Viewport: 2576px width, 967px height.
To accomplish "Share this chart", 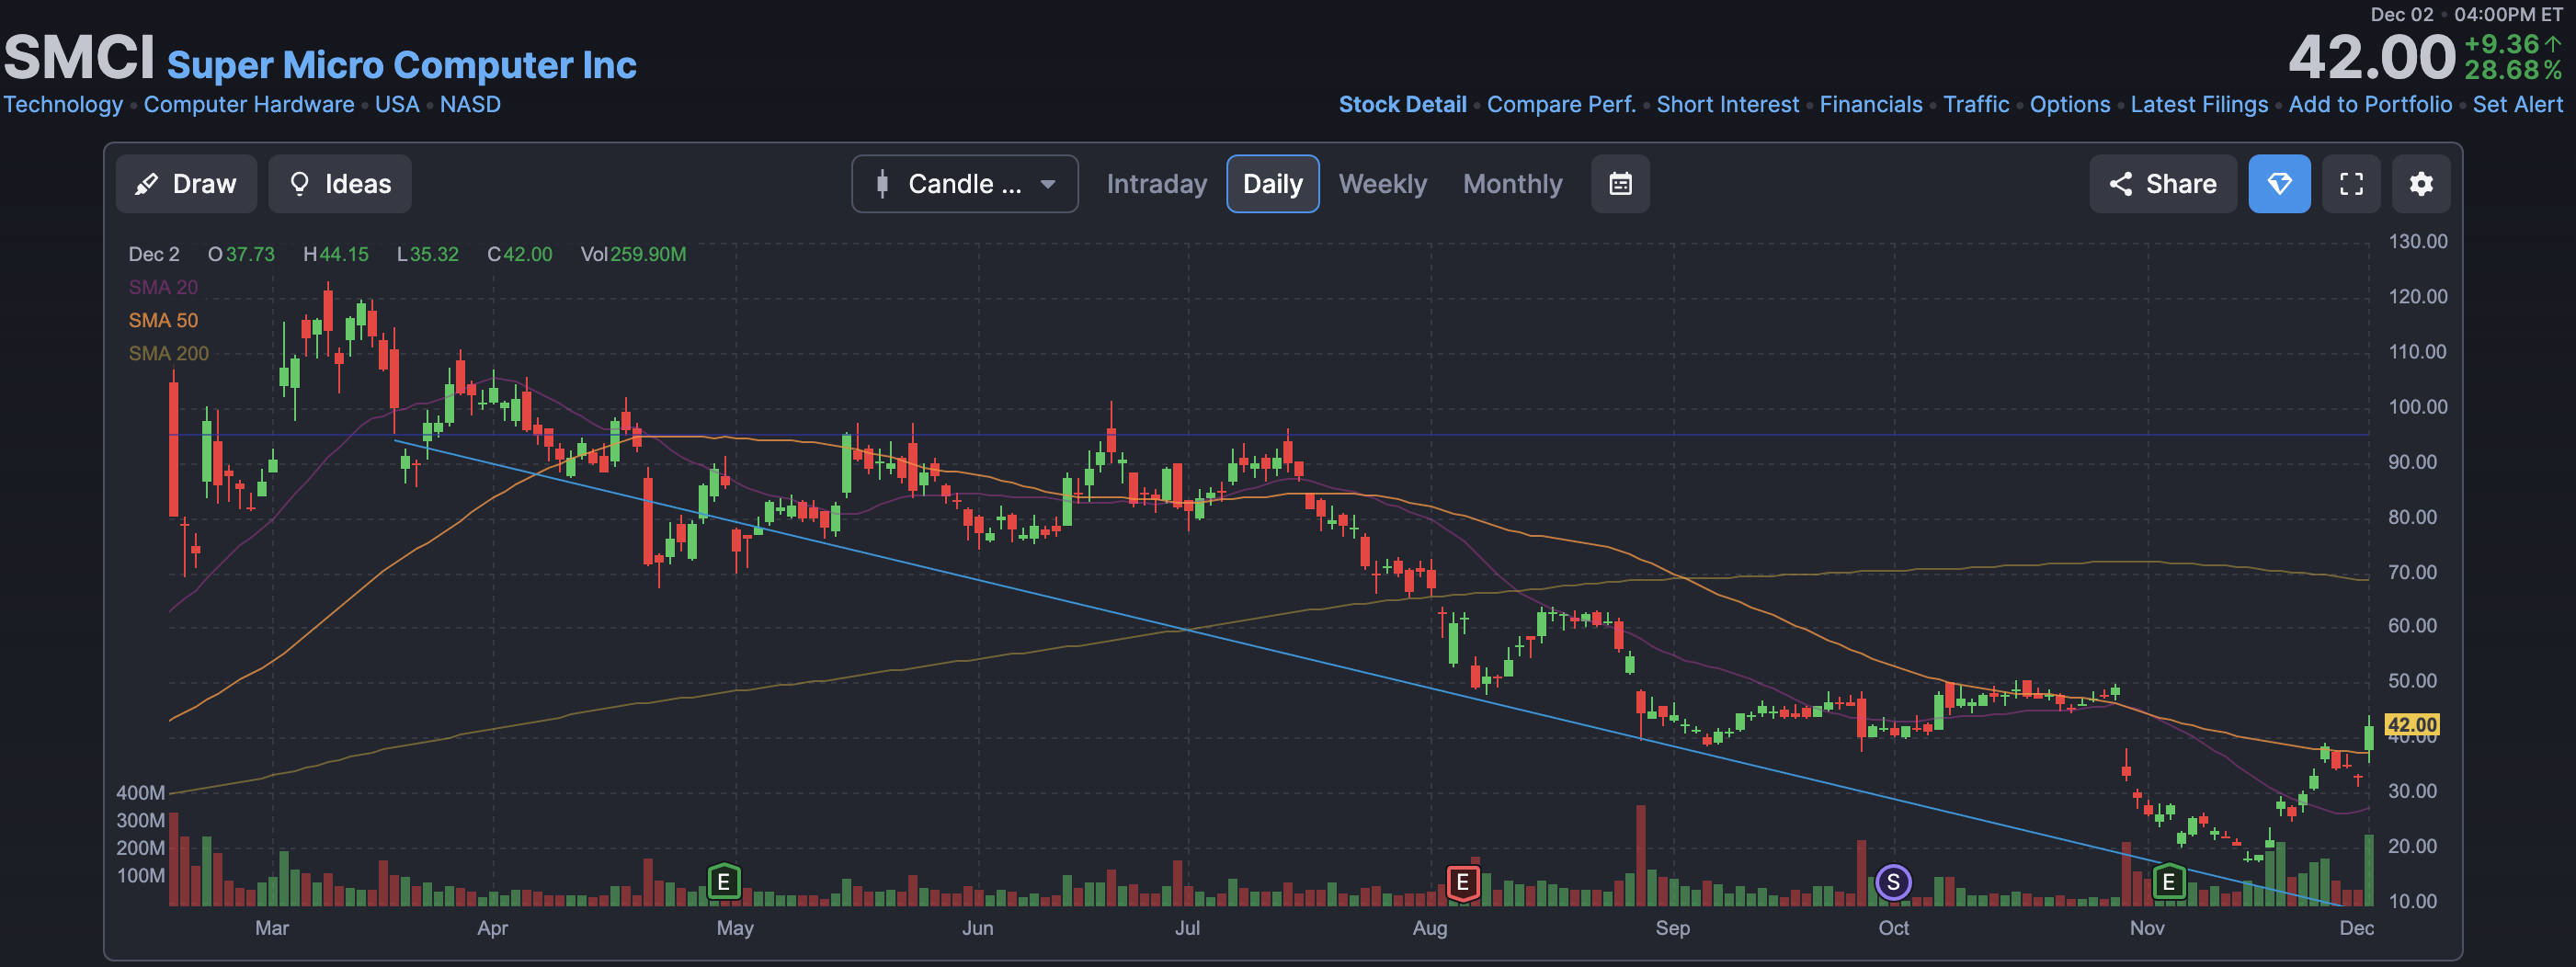I will click(2162, 184).
